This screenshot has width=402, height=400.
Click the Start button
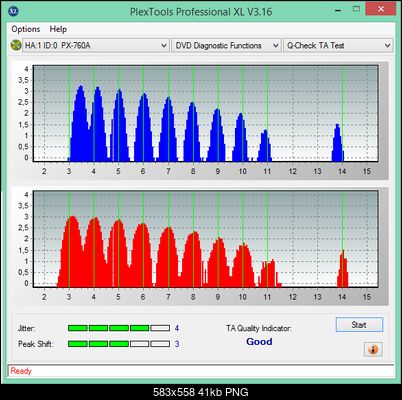coord(359,325)
